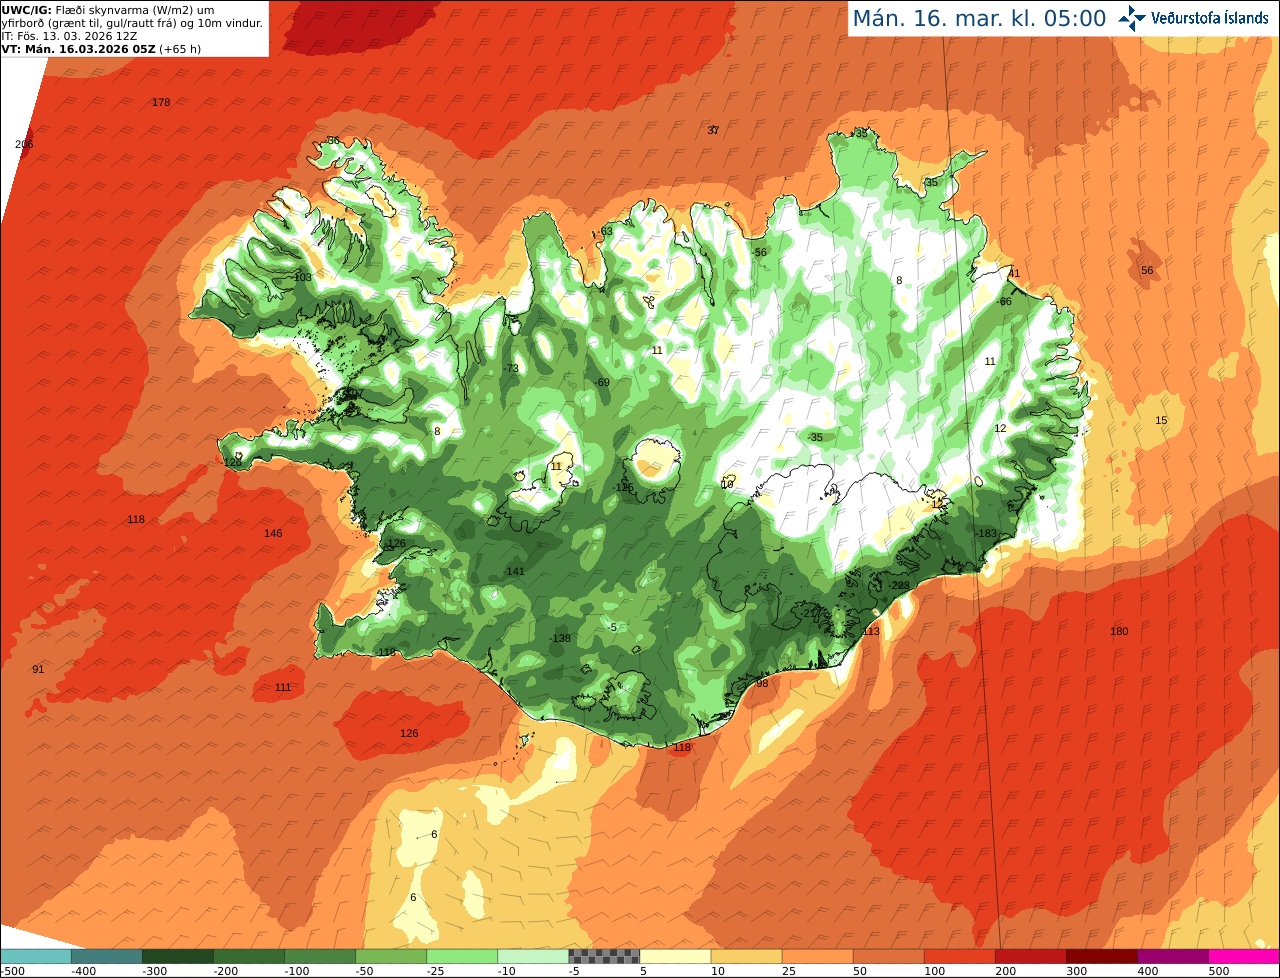Click the '-400' legend tick label
Screen dimensions: 1280x978
pos(83,971)
